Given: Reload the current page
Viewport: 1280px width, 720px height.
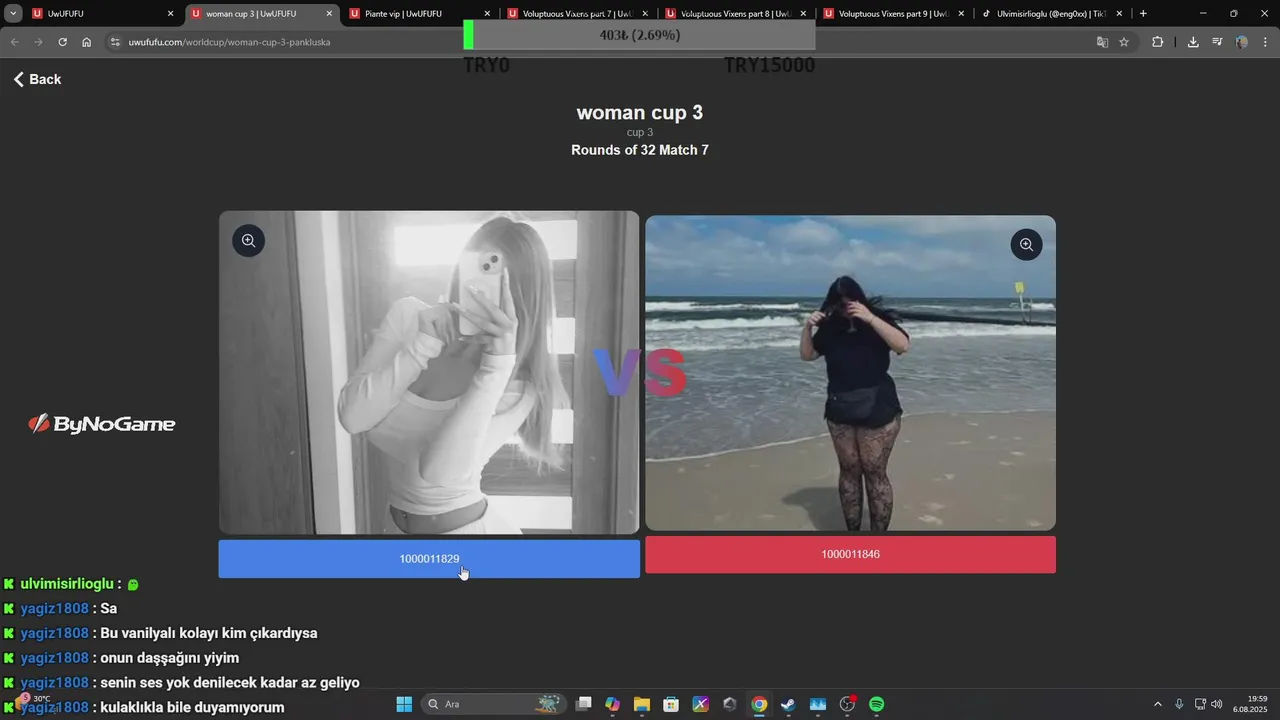Looking at the screenshot, I should 62,42.
